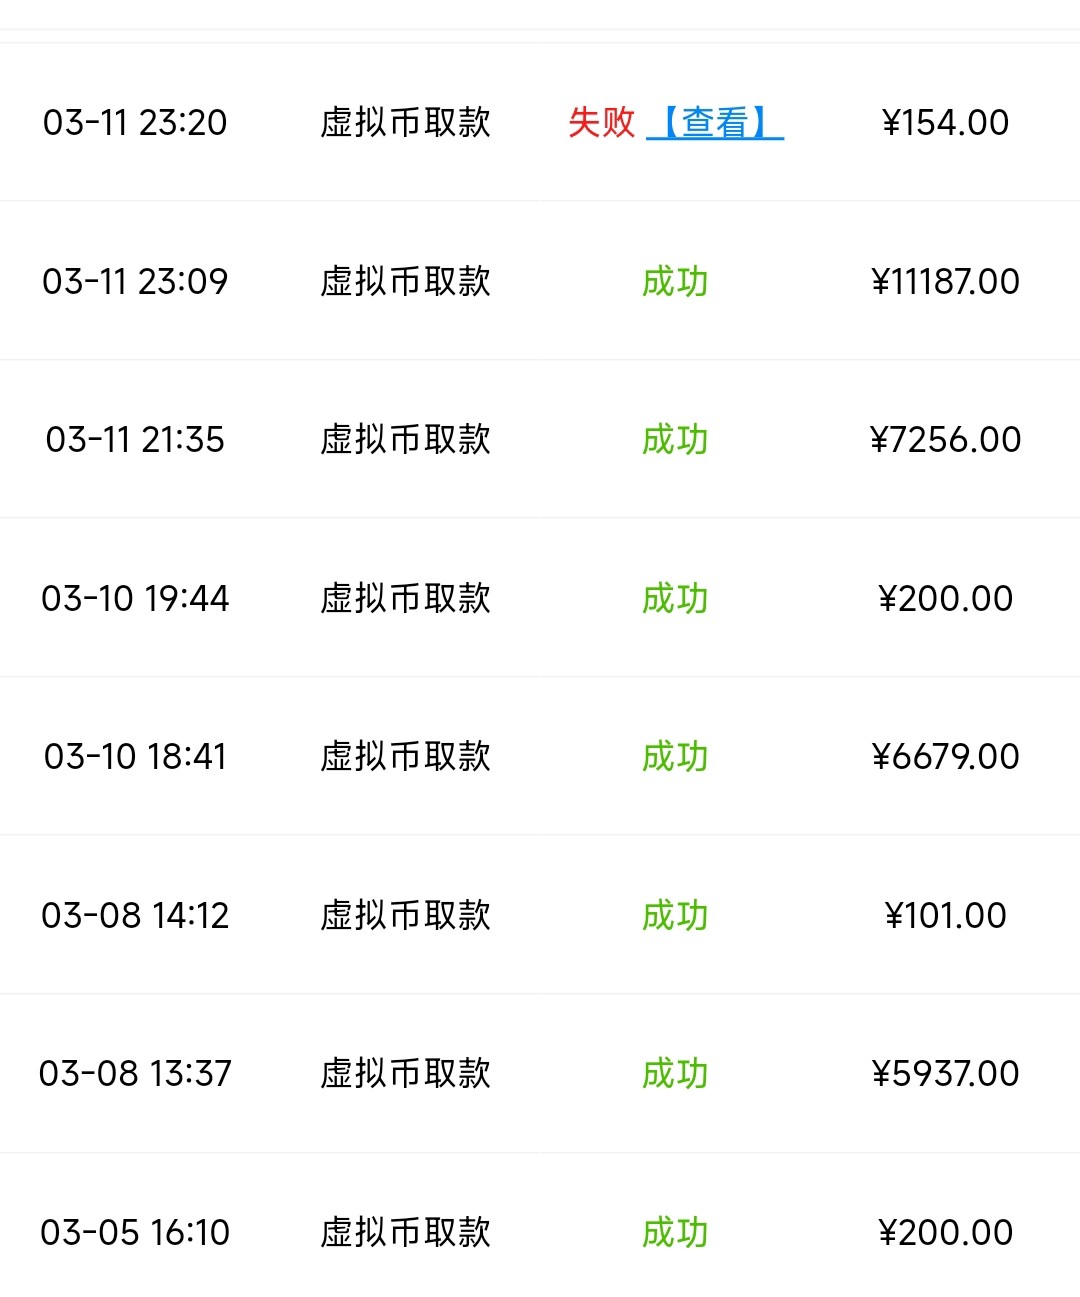Tap the ¥5937.00 amount
The image size is (1080, 1297).
945,1074
